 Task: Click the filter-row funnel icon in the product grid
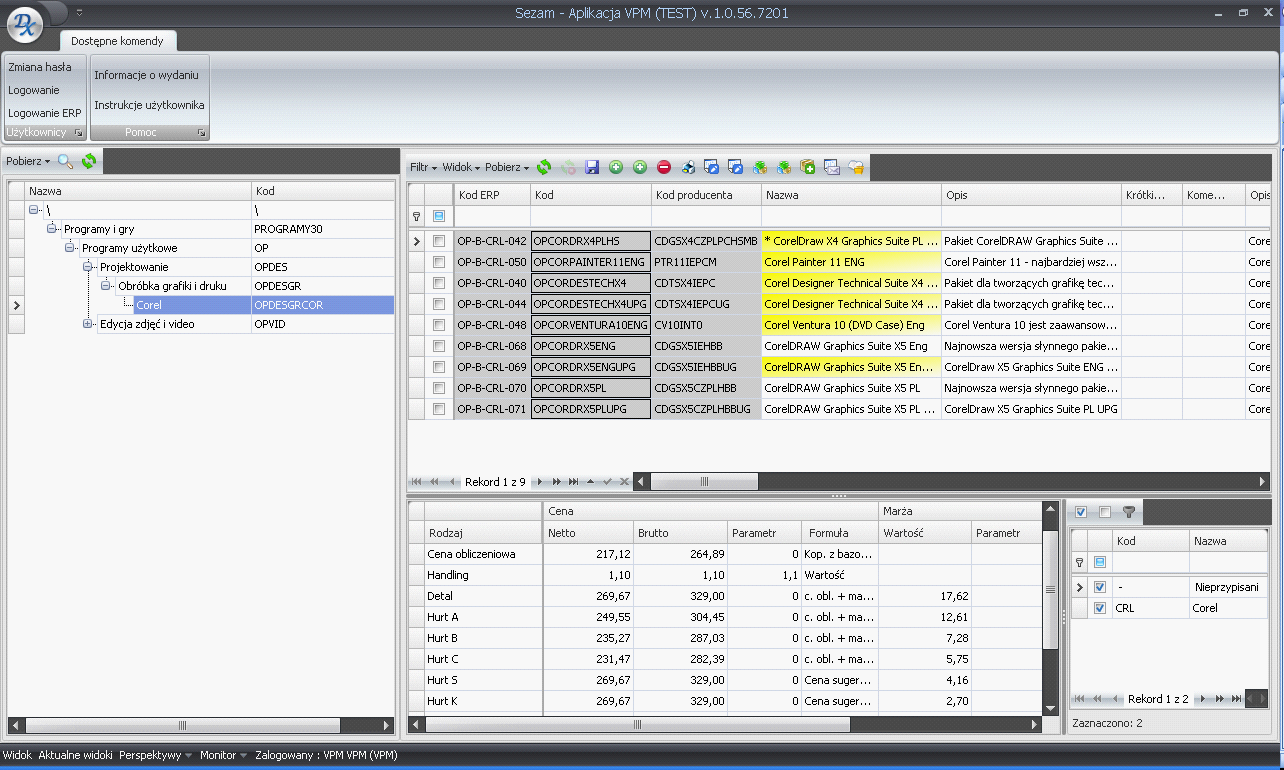pos(417,216)
